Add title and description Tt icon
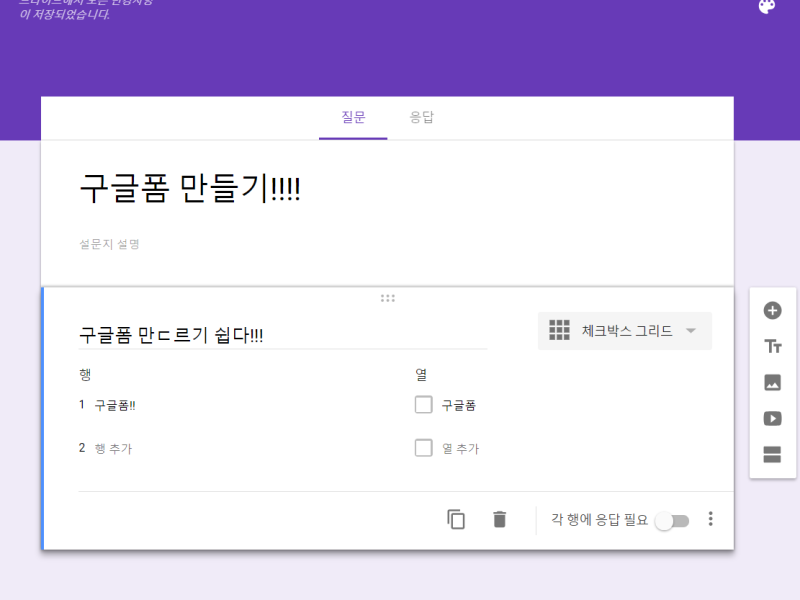This screenshot has height=600, width=800. pyautogui.click(x=772, y=346)
